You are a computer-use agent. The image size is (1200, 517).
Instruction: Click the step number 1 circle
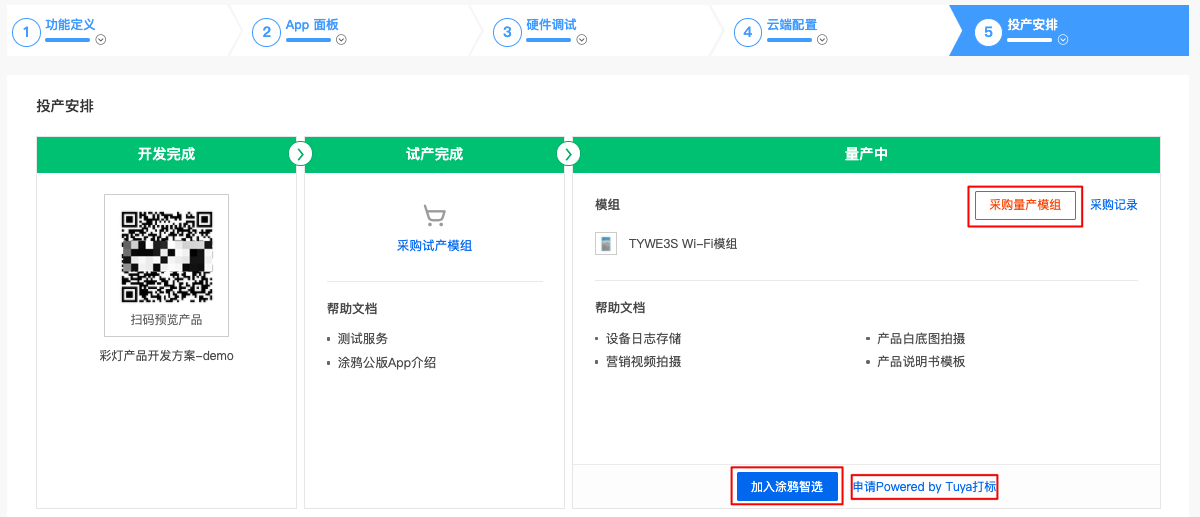pos(26,32)
